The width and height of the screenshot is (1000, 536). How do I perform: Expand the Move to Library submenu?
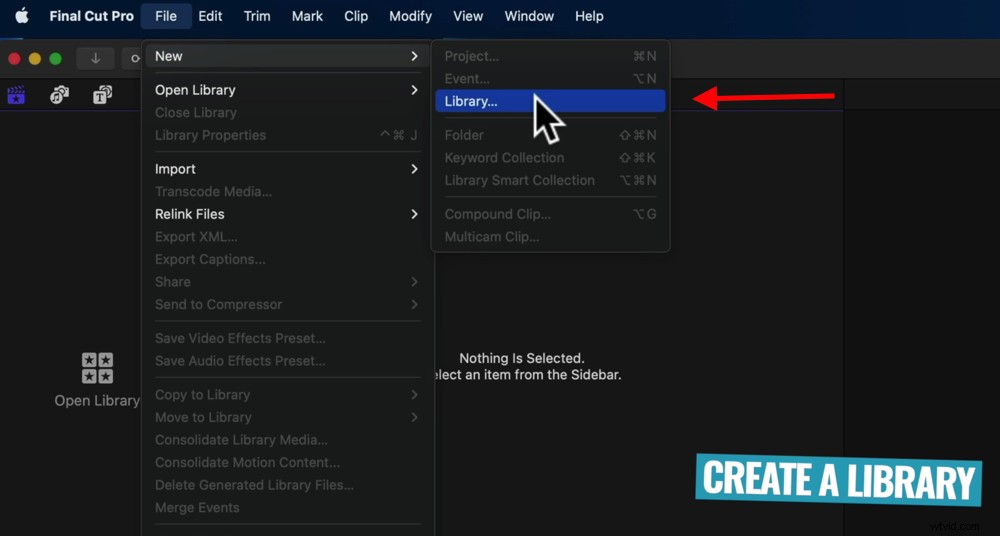coord(288,417)
